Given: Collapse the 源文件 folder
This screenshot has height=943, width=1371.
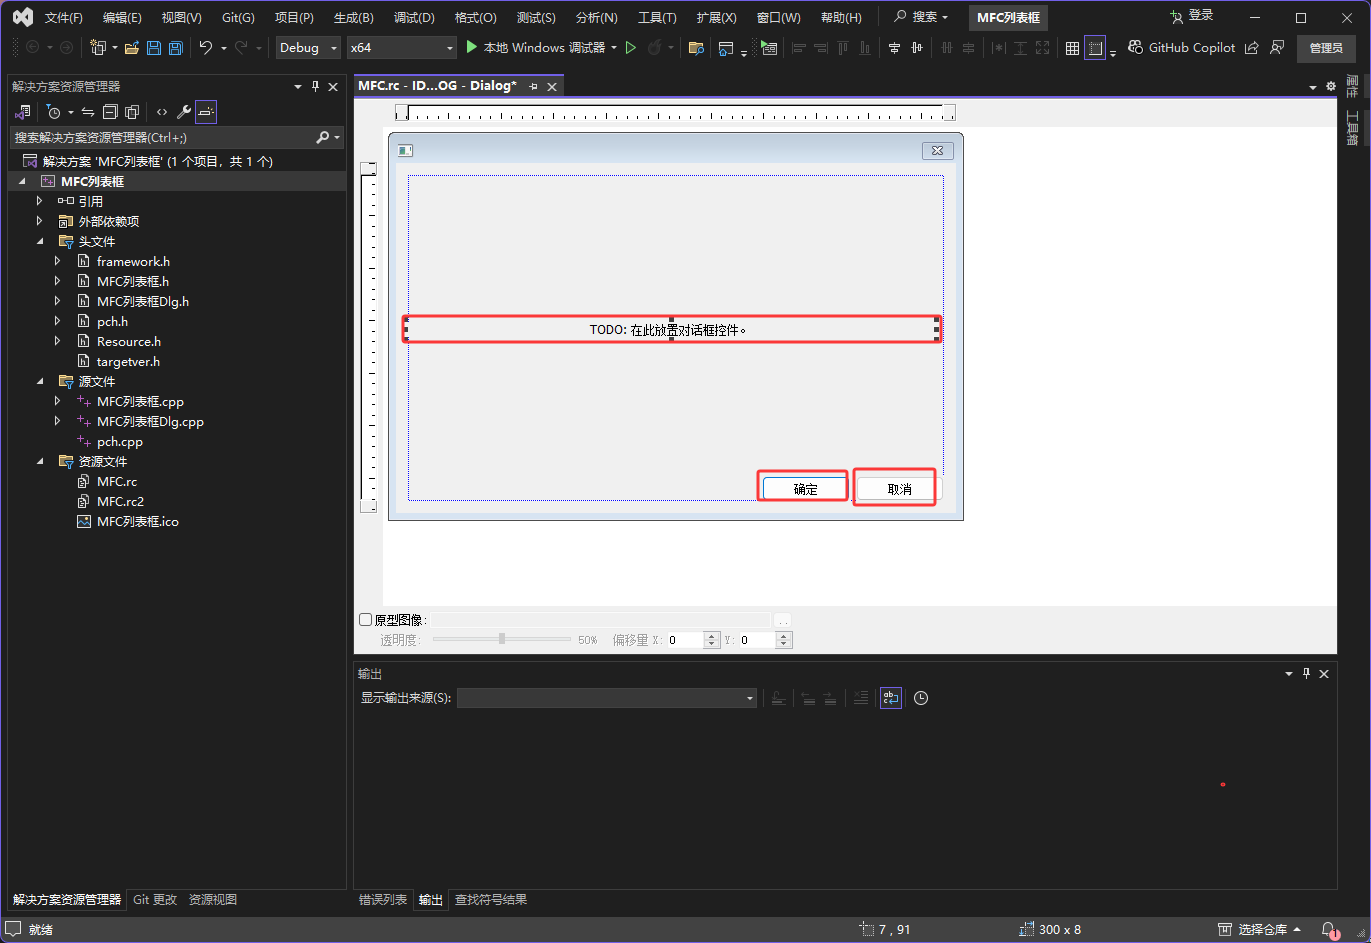Looking at the screenshot, I should (x=40, y=381).
